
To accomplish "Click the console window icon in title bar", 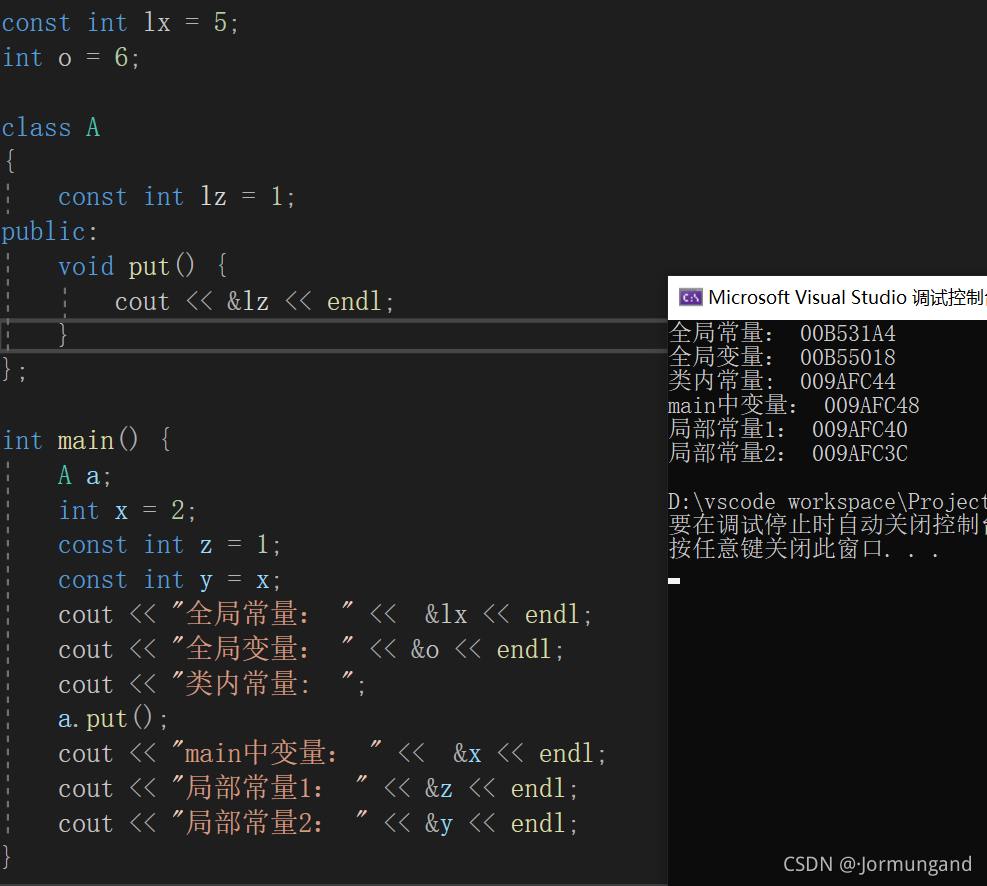I will point(691,297).
